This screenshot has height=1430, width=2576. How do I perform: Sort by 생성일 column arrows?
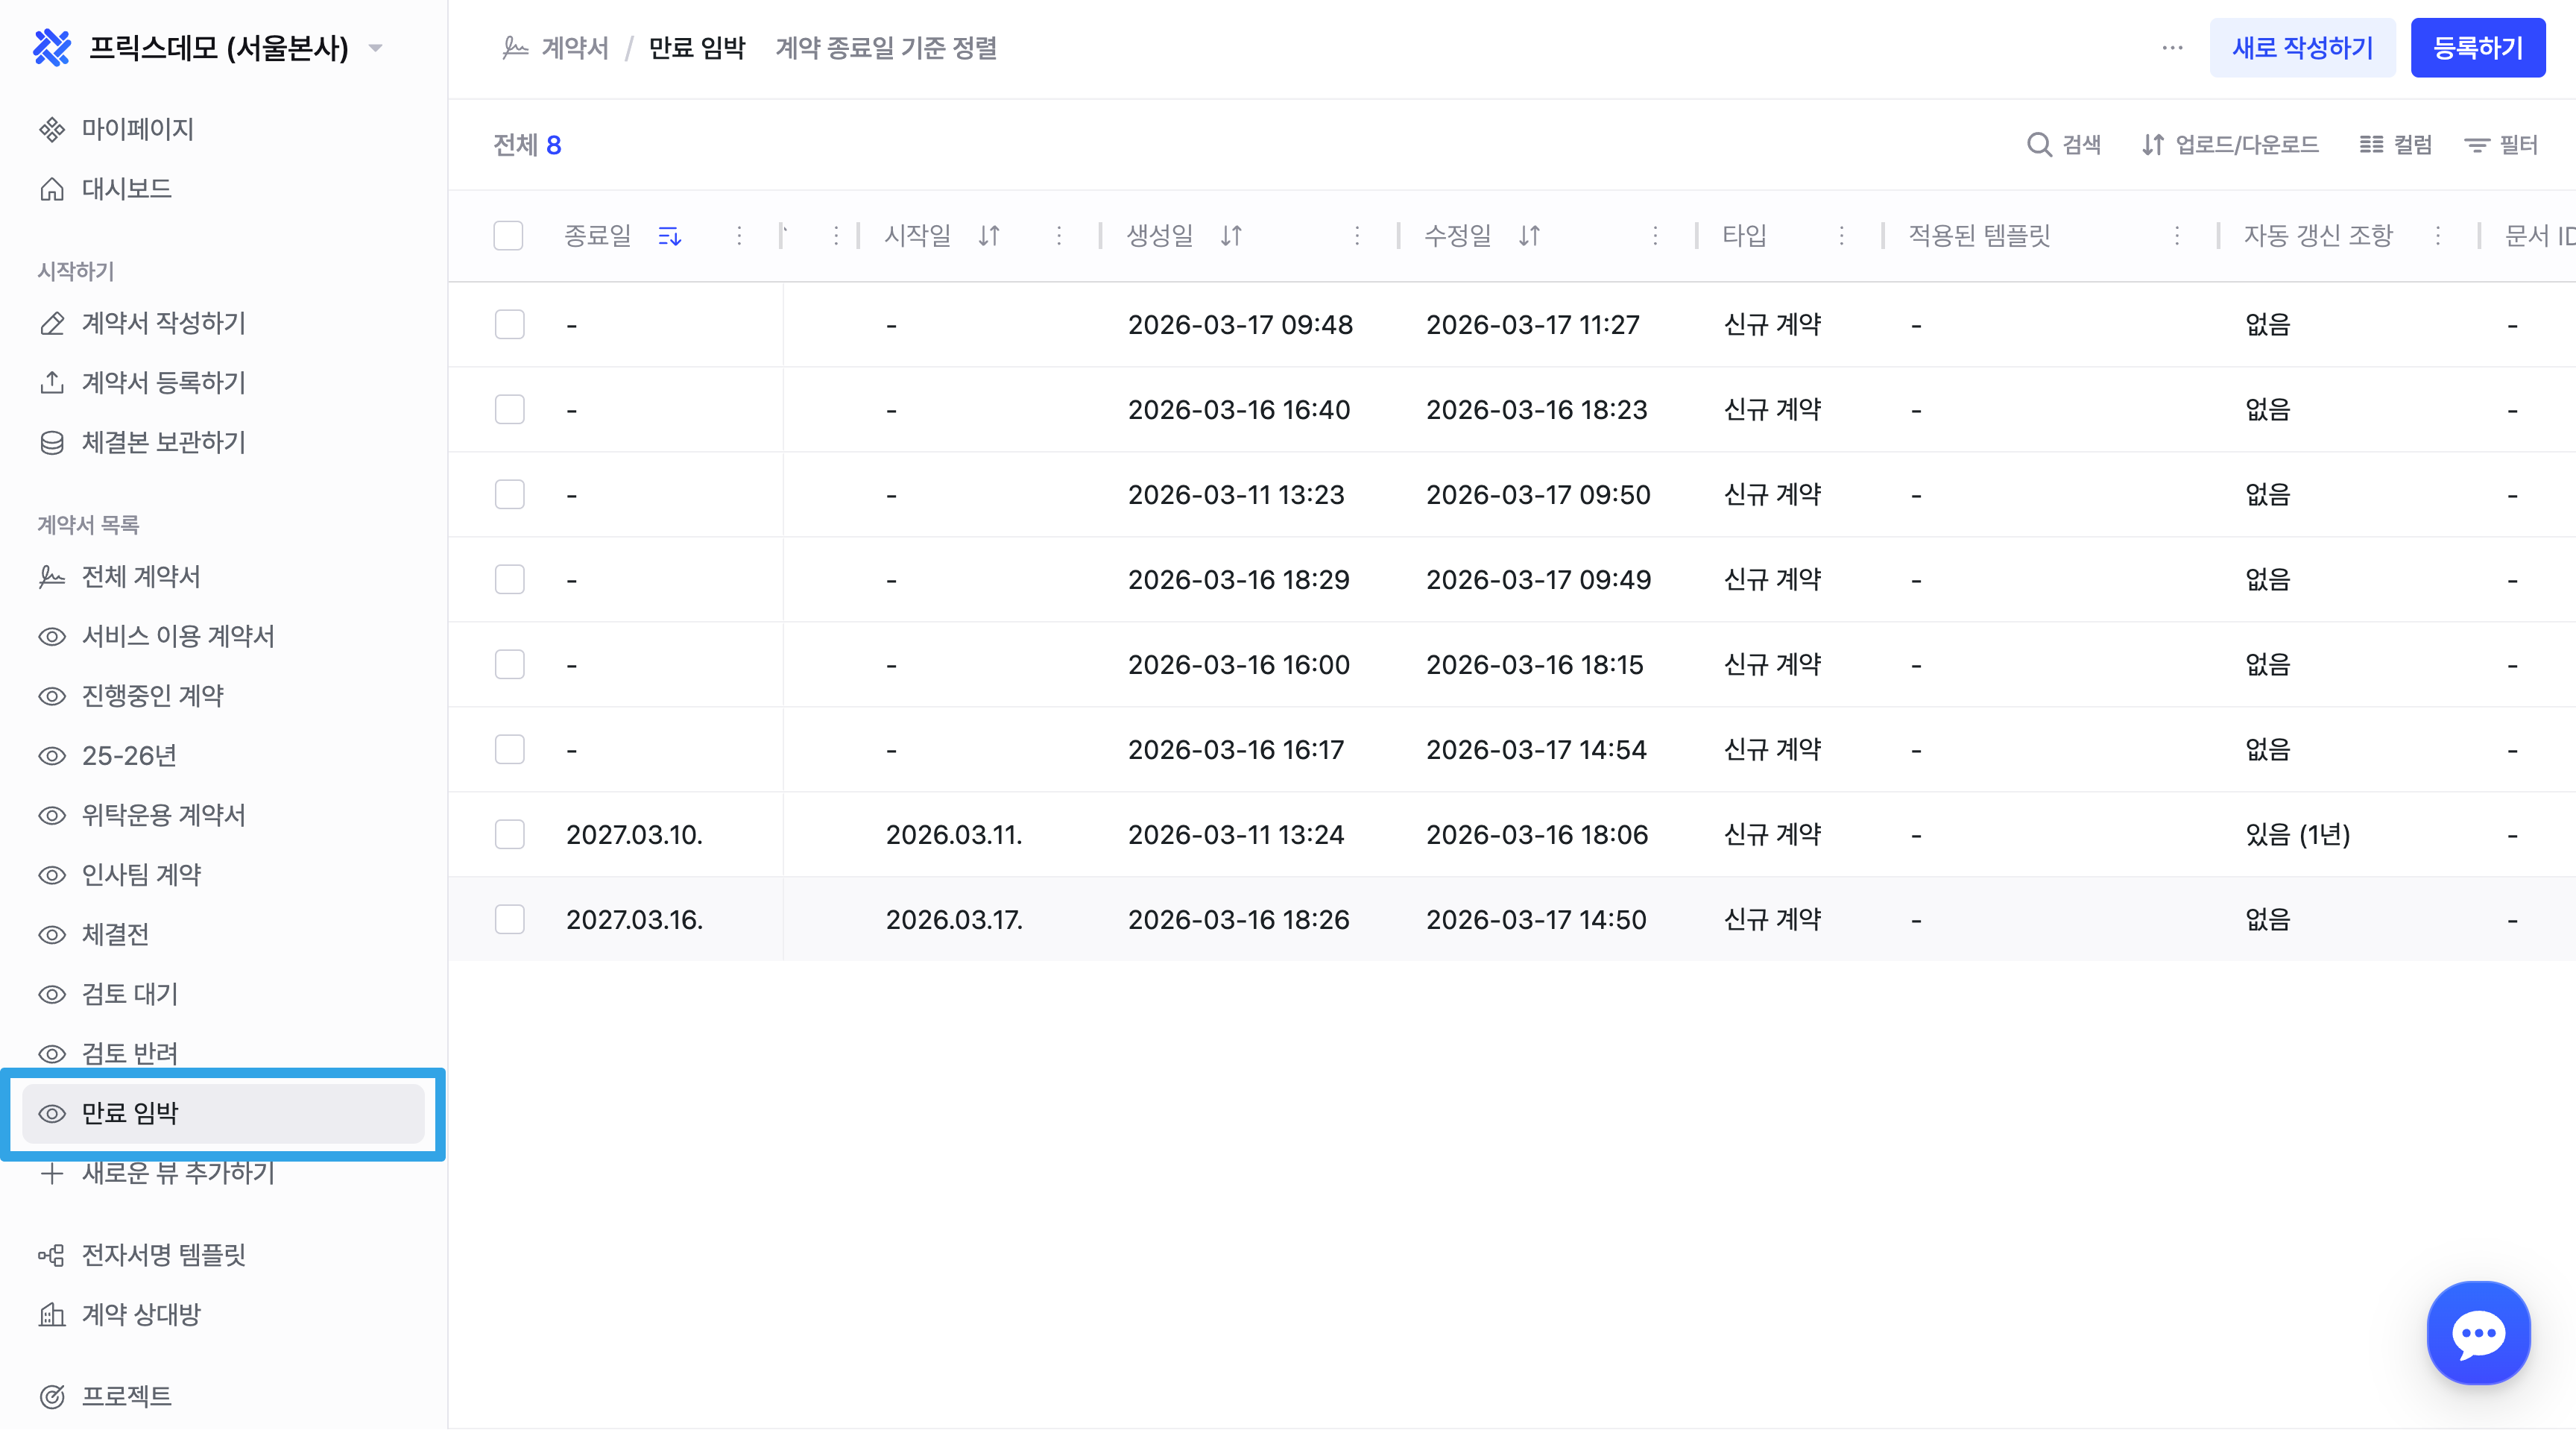pos(1231,236)
